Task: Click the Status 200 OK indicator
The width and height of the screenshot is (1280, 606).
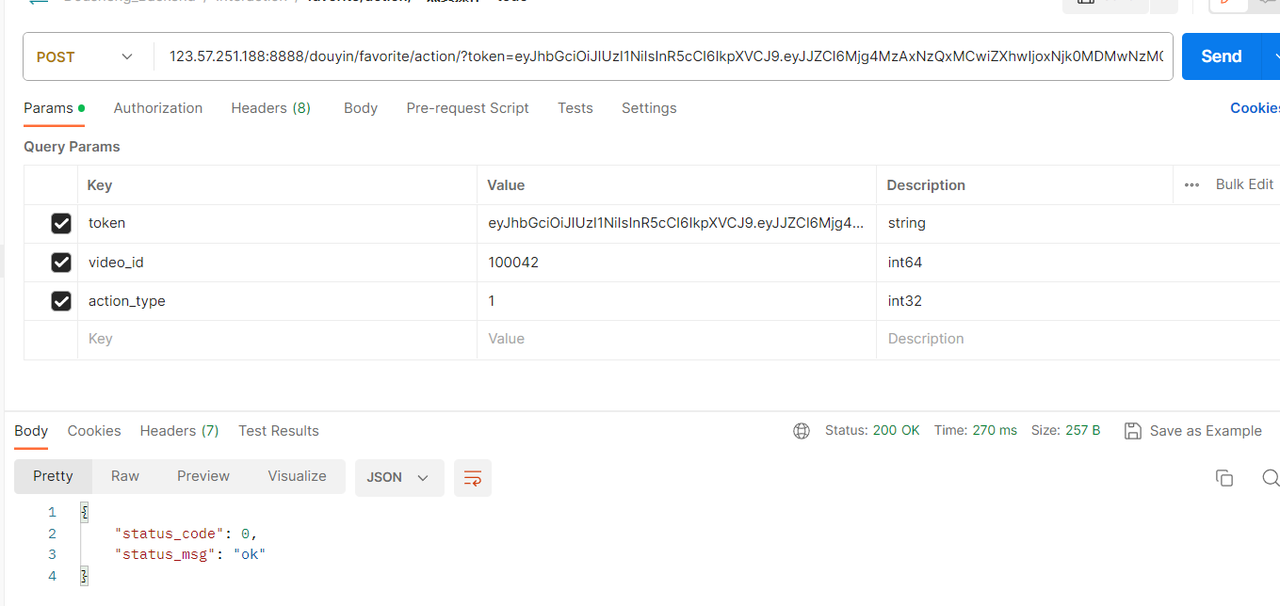Action: click(x=872, y=431)
